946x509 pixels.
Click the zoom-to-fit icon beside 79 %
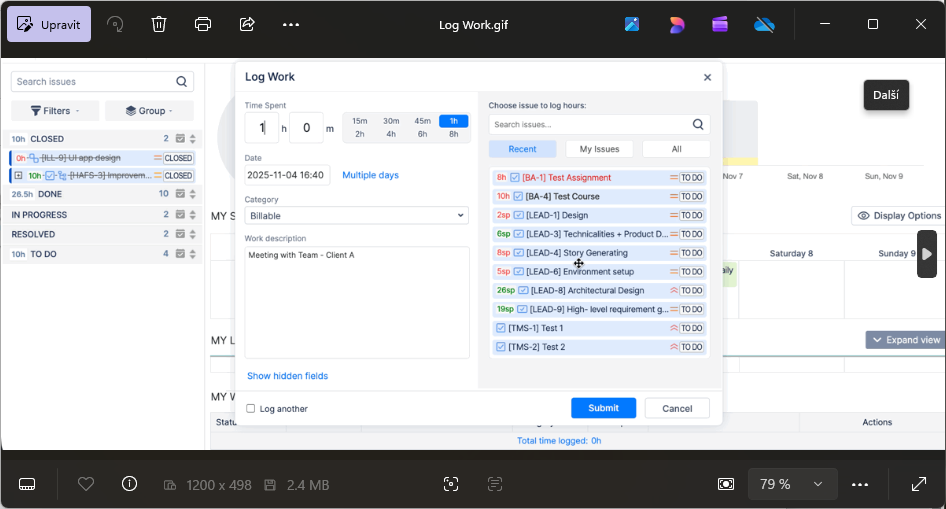point(726,484)
